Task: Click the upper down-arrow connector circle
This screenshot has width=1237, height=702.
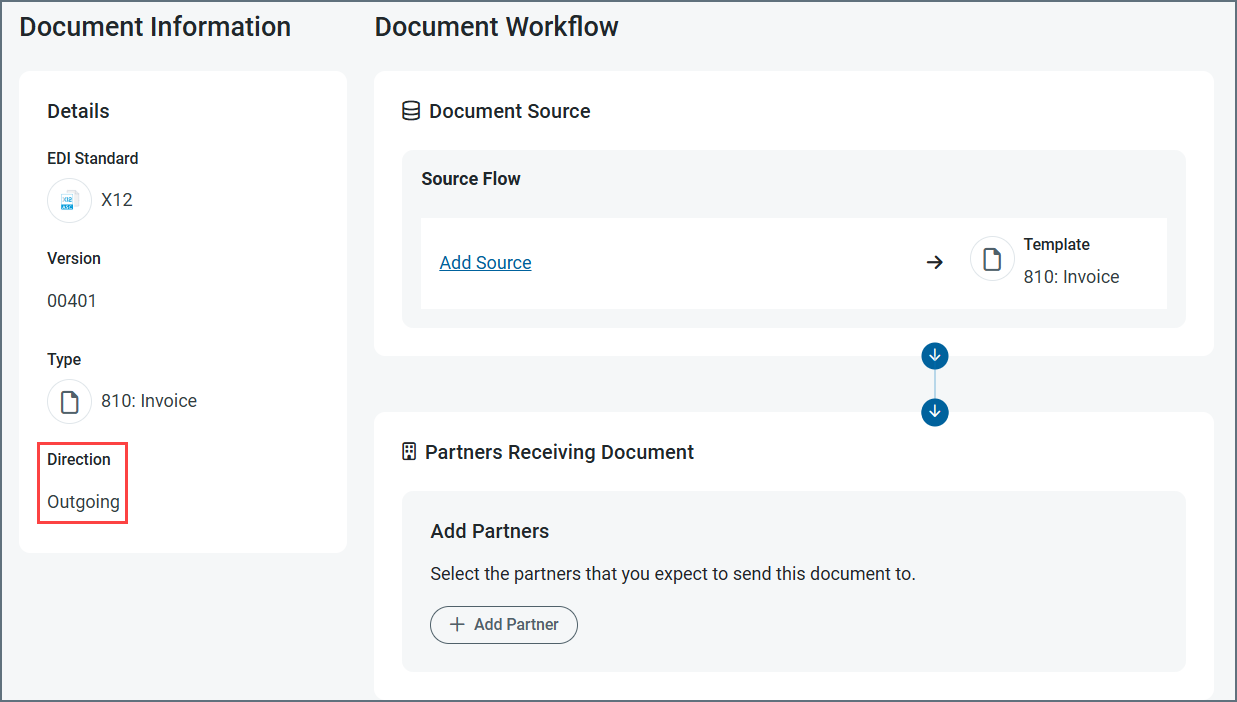Action: tap(935, 355)
